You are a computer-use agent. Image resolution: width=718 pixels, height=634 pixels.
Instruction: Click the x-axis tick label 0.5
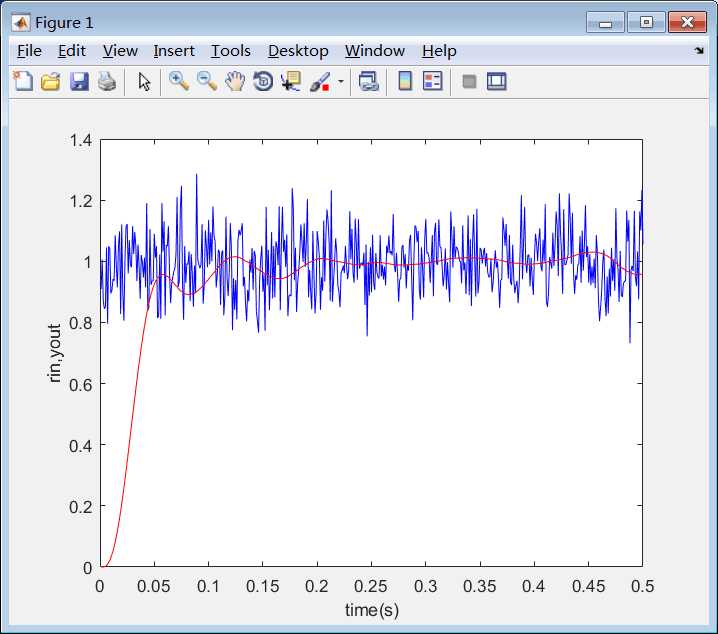coord(642,586)
